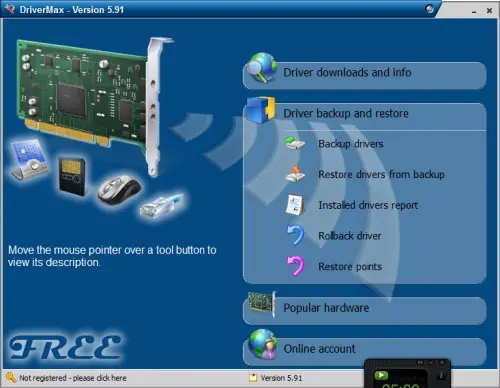Click the computer mouse image

[x=119, y=189]
